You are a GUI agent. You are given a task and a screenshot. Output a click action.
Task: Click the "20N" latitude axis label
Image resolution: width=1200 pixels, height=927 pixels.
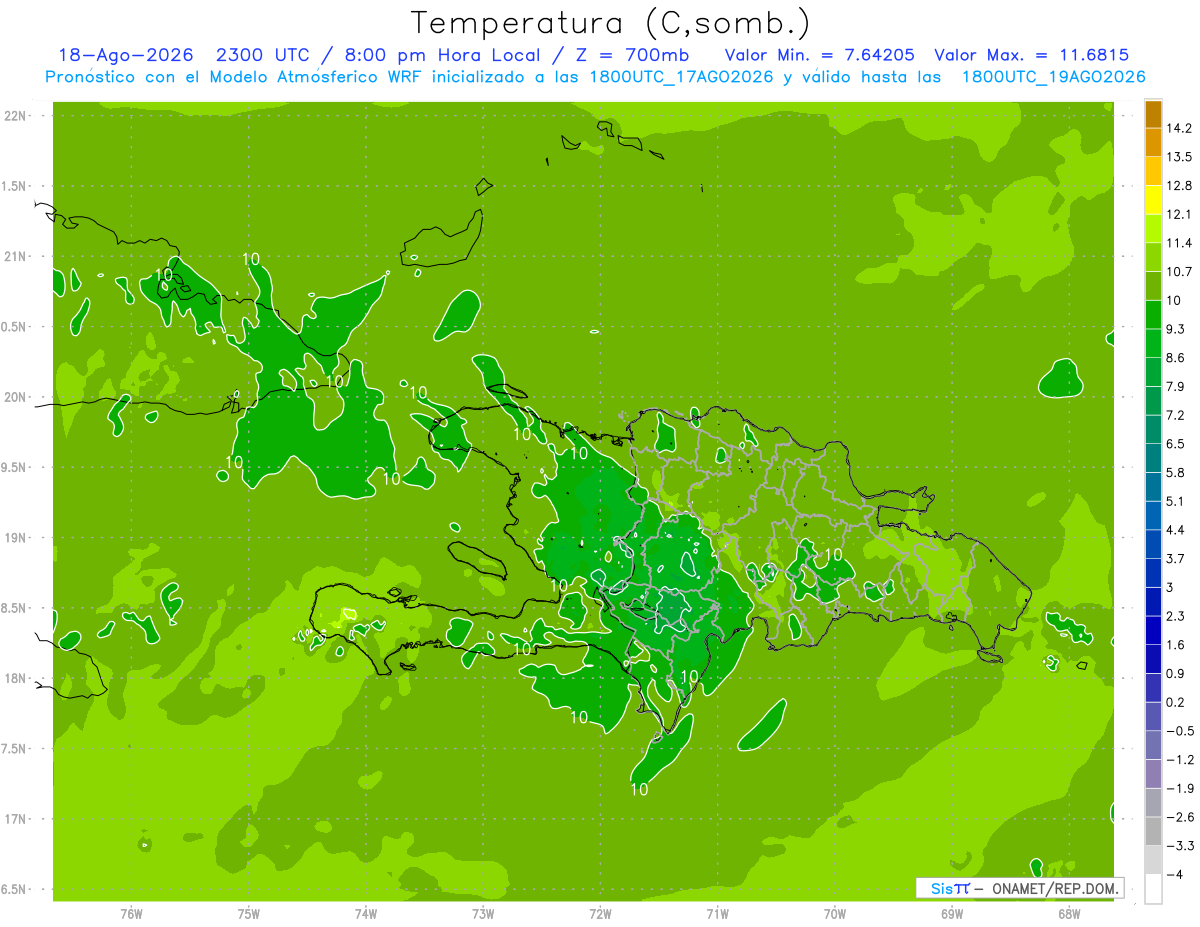(x=15, y=397)
